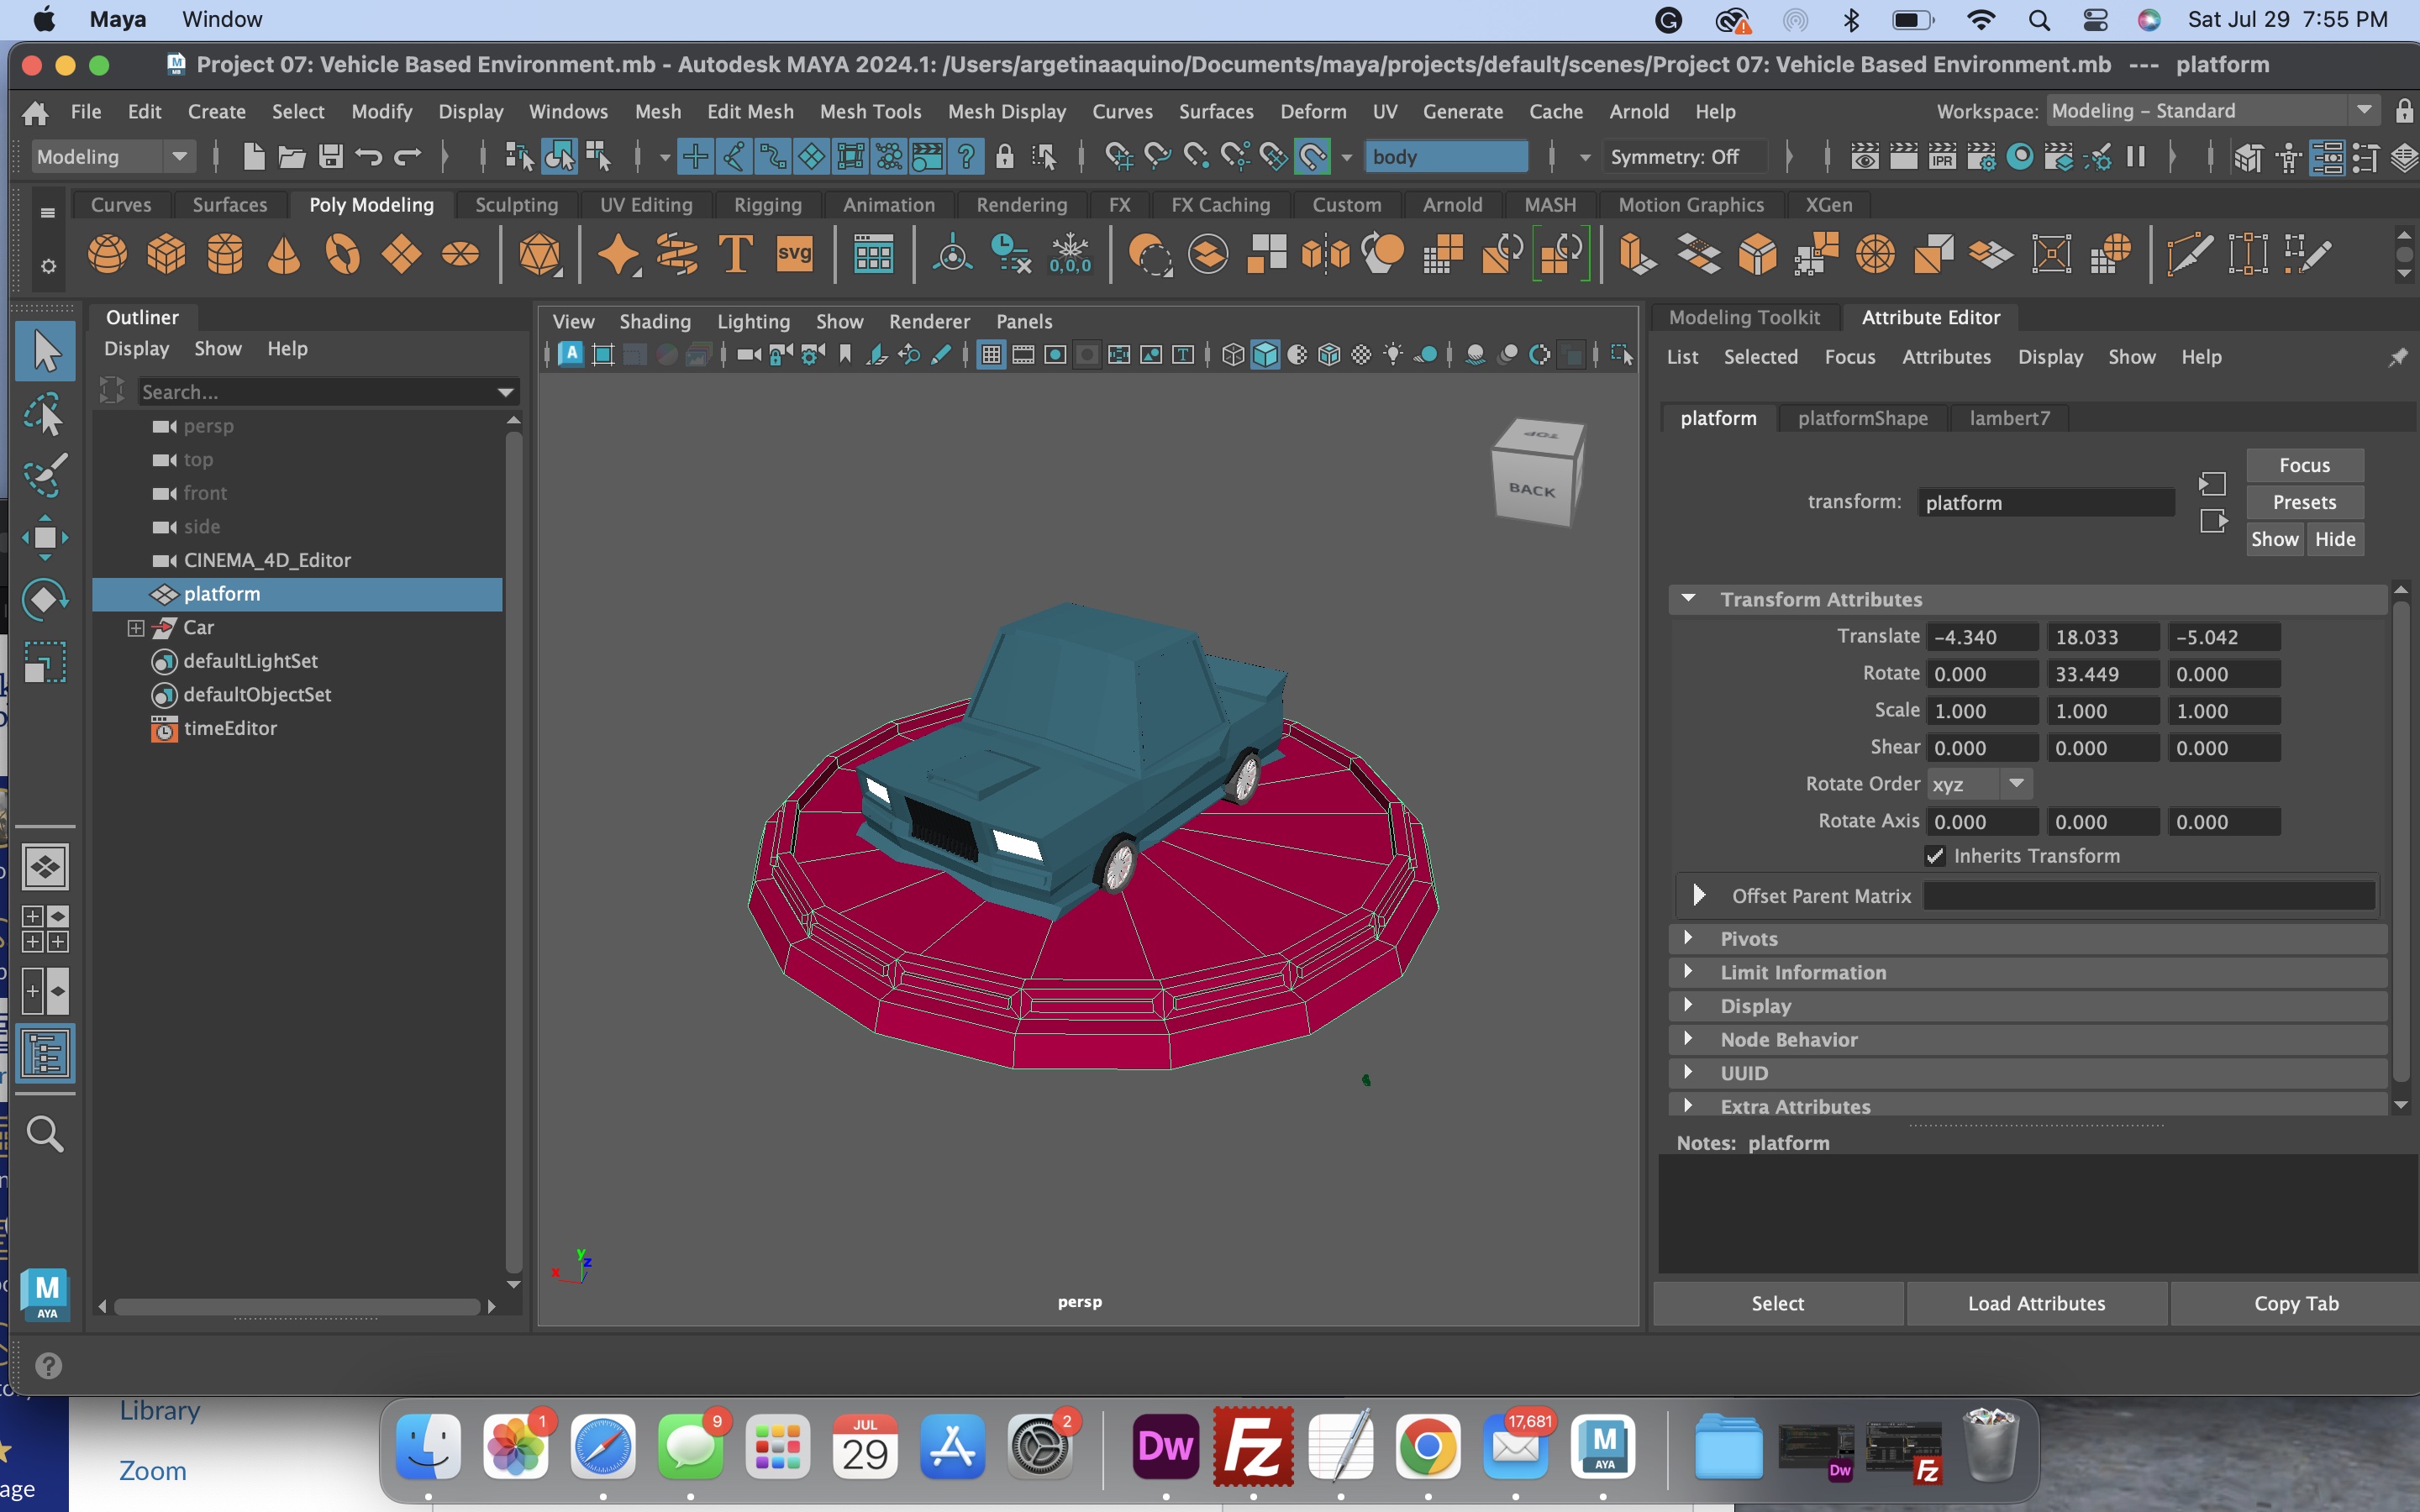
Task: Switch to the platformShape tab
Action: [1863, 418]
